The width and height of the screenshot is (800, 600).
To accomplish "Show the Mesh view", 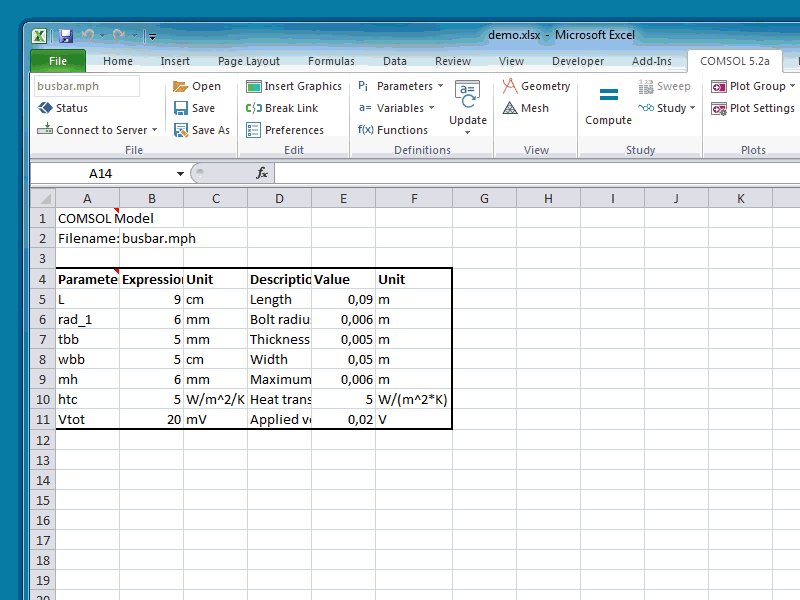I will (526, 108).
